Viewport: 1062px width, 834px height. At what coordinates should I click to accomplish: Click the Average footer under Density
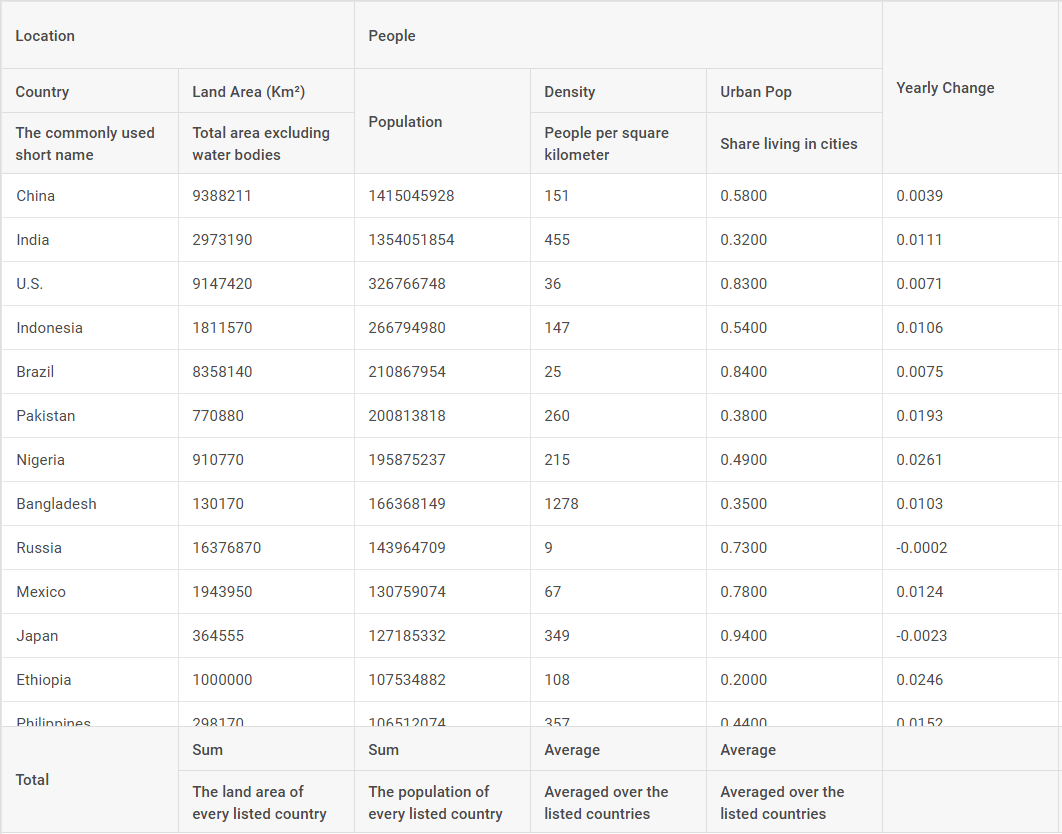[x=618, y=749]
